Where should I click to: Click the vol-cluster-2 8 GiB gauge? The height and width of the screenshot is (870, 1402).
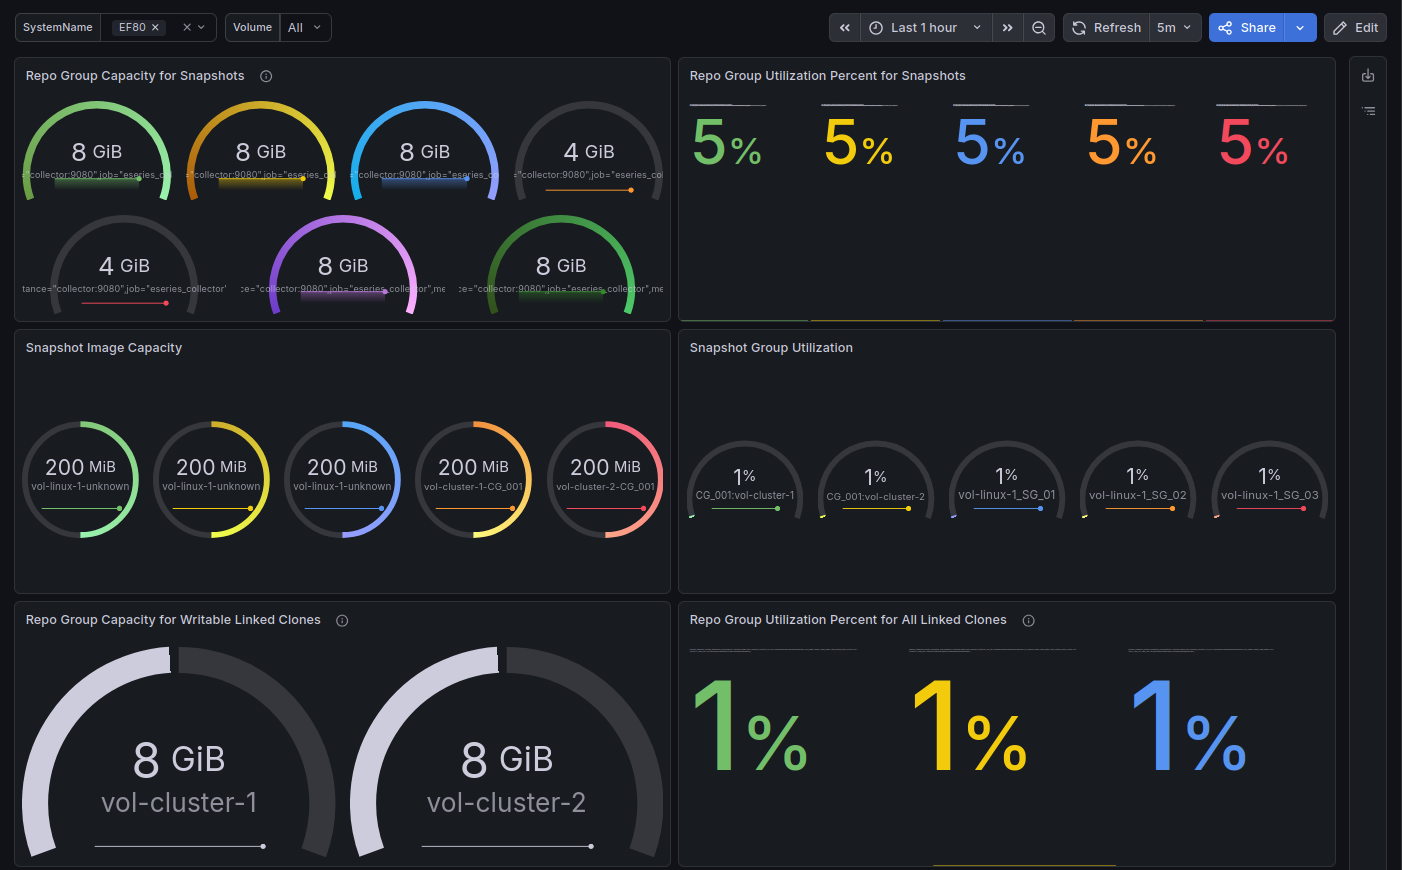pos(507,752)
